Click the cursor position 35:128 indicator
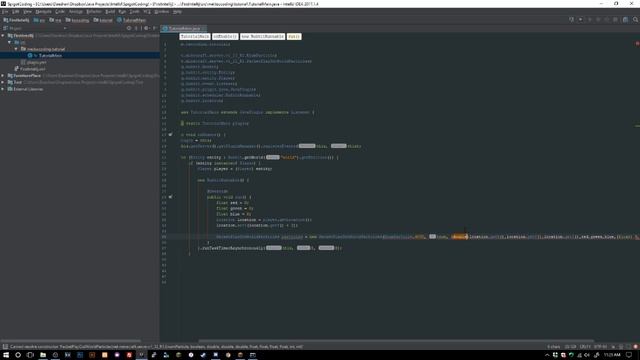The width and height of the screenshot is (640, 360). point(571,347)
